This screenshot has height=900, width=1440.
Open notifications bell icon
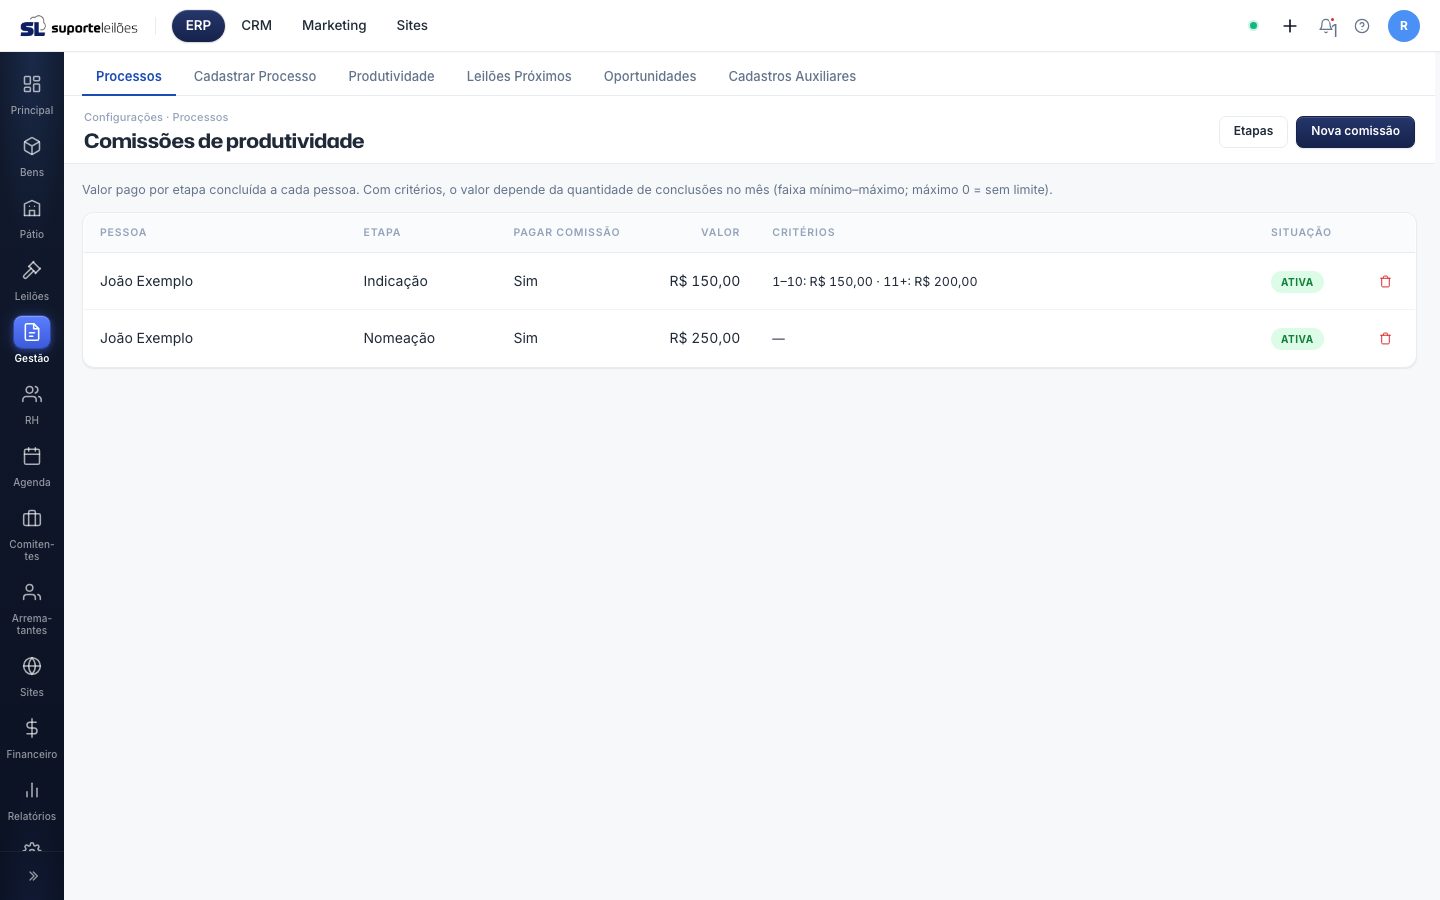click(x=1327, y=26)
